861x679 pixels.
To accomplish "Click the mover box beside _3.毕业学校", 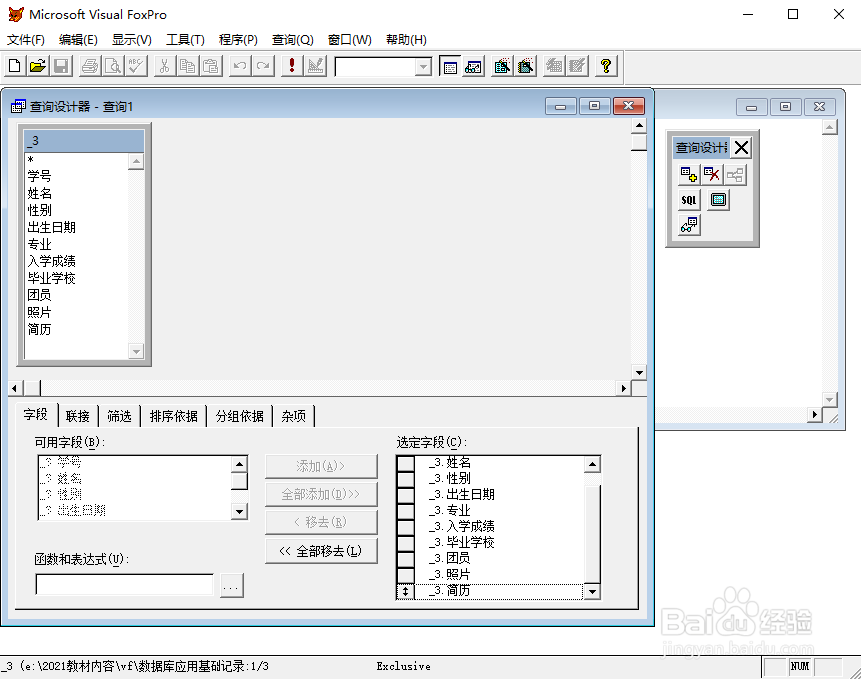I will tap(405, 543).
